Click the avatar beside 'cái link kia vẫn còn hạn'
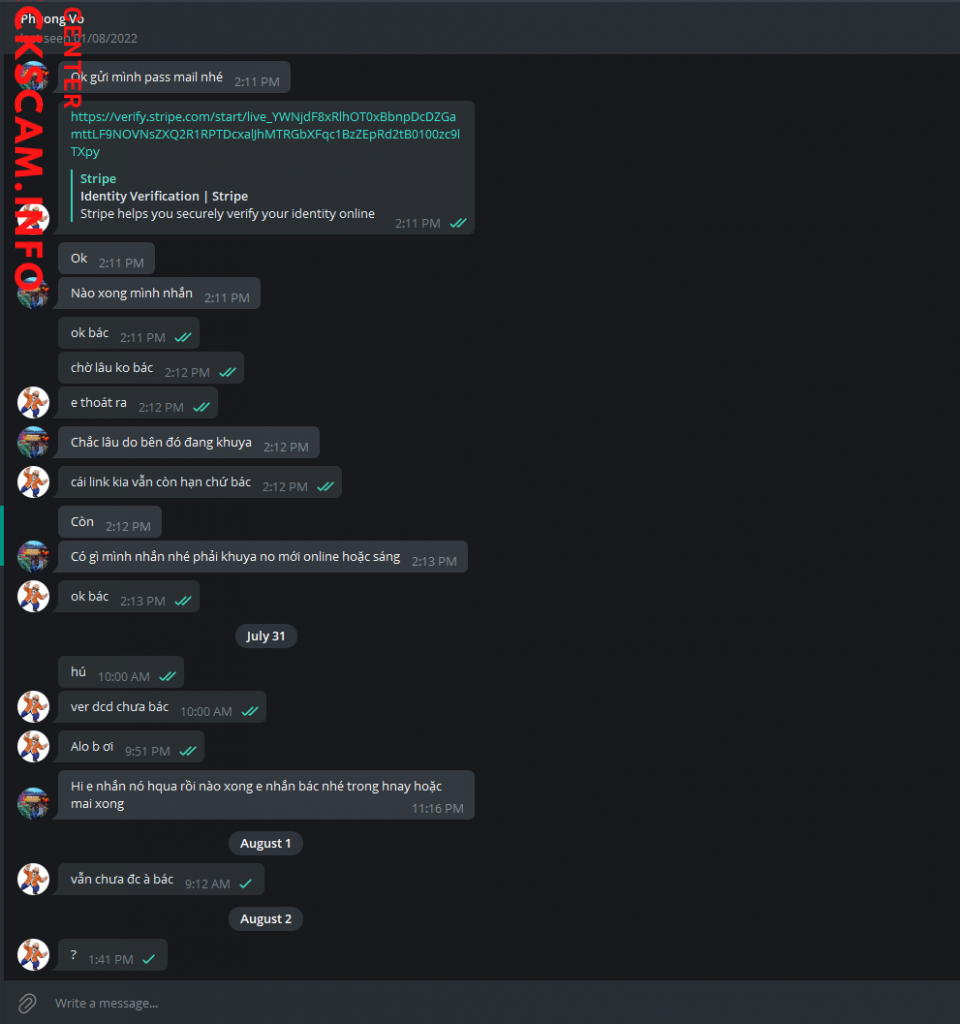Image resolution: width=960 pixels, height=1024 pixels. pyautogui.click(x=33, y=482)
